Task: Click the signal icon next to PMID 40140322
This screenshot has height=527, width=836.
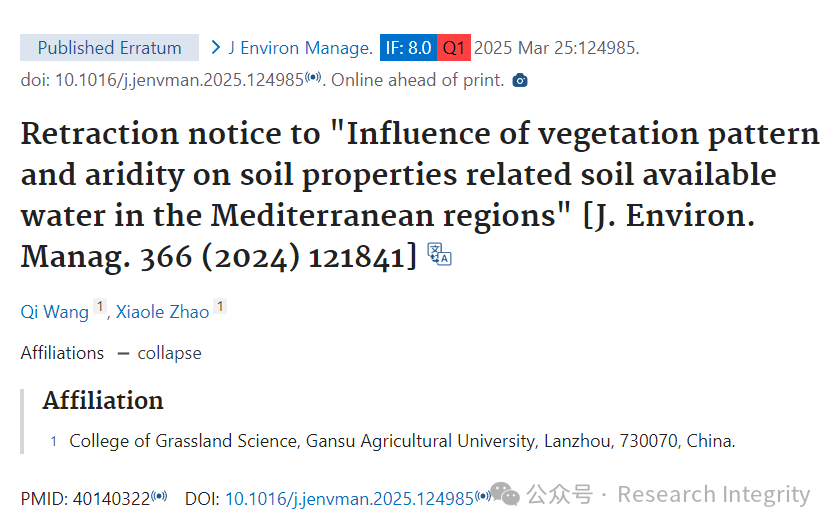Action: (x=159, y=497)
